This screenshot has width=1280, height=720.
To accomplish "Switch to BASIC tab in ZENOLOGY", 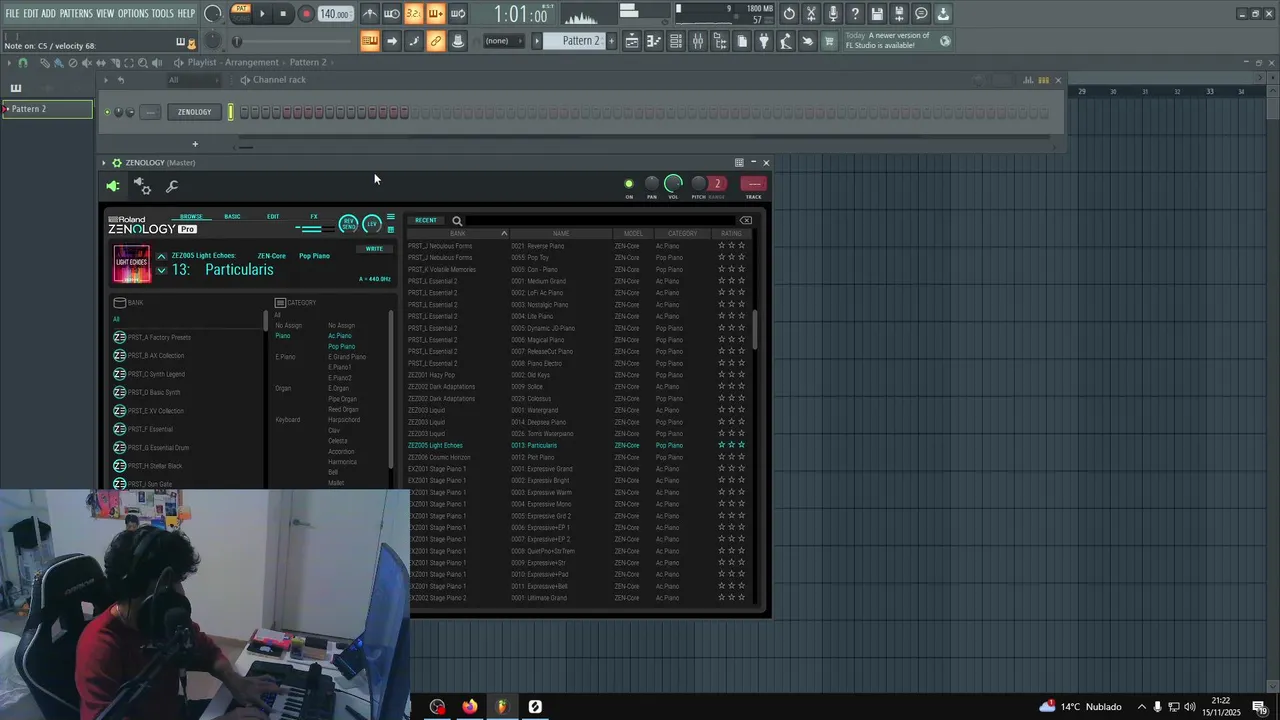I will tap(232, 216).
